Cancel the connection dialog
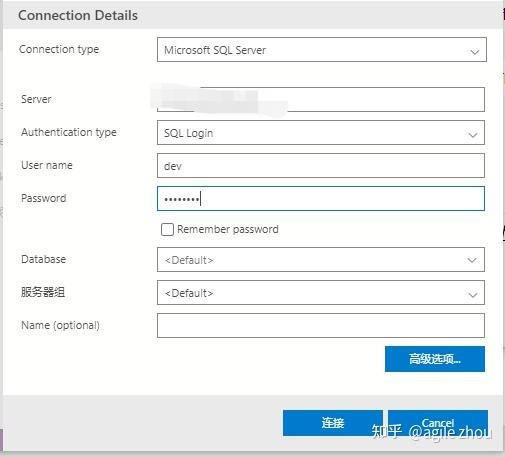 tap(438, 423)
